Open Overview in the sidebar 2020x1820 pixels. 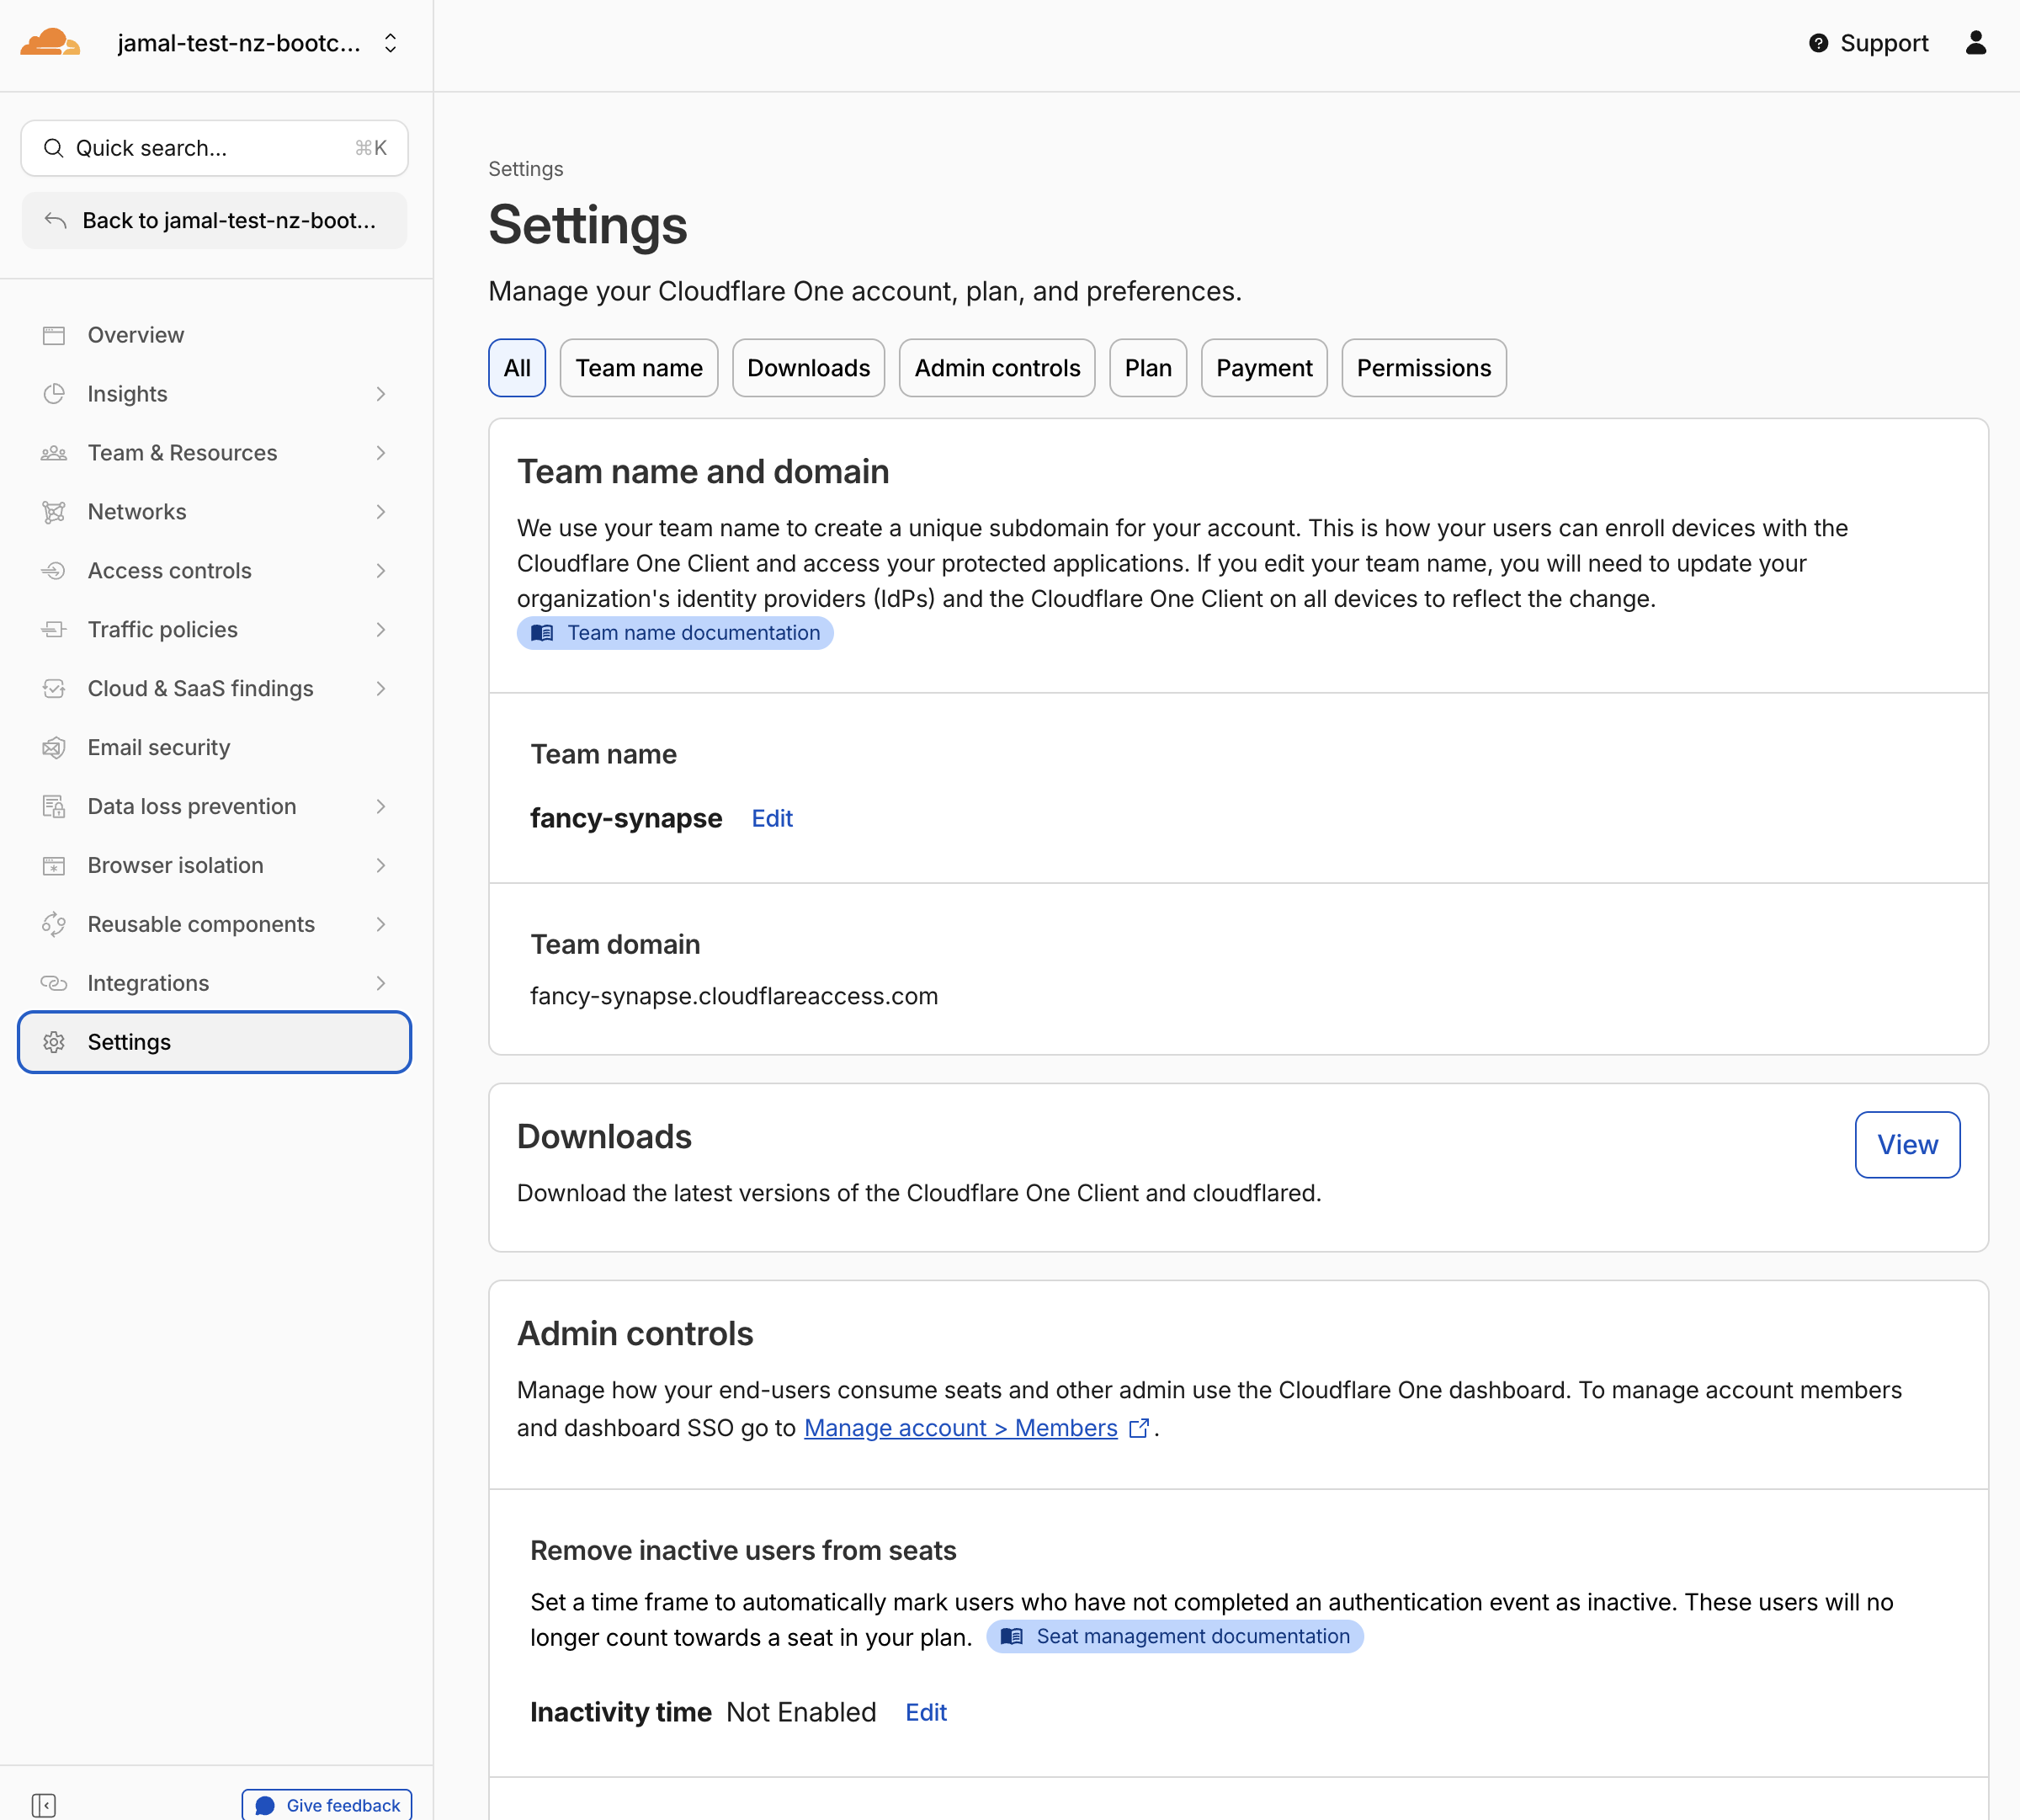click(214, 335)
